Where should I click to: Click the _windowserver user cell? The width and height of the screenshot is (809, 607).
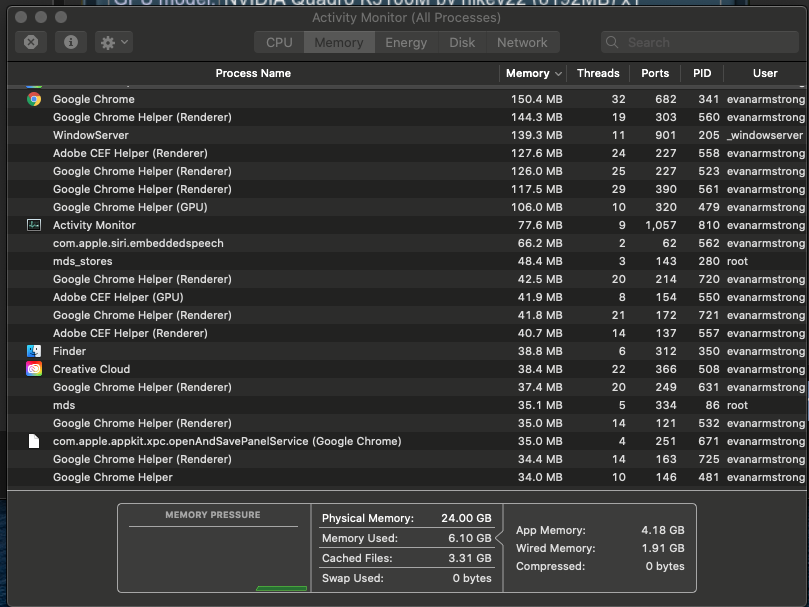(766, 135)
